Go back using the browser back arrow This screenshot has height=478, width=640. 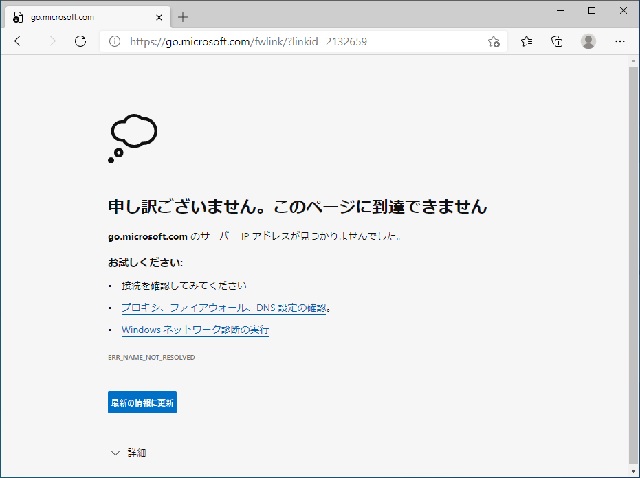[x=18, y=41]
